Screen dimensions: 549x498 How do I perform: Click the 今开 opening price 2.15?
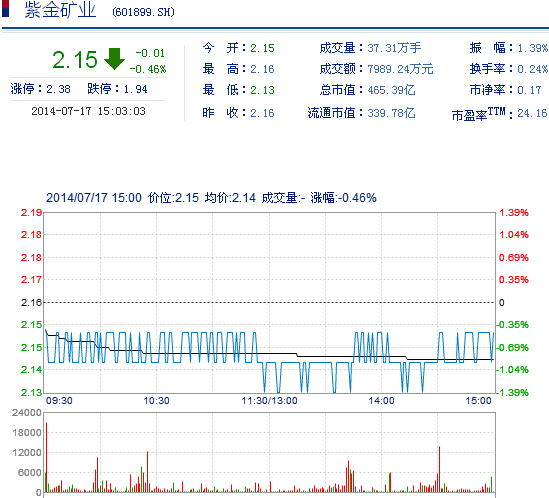click(262, 48)
